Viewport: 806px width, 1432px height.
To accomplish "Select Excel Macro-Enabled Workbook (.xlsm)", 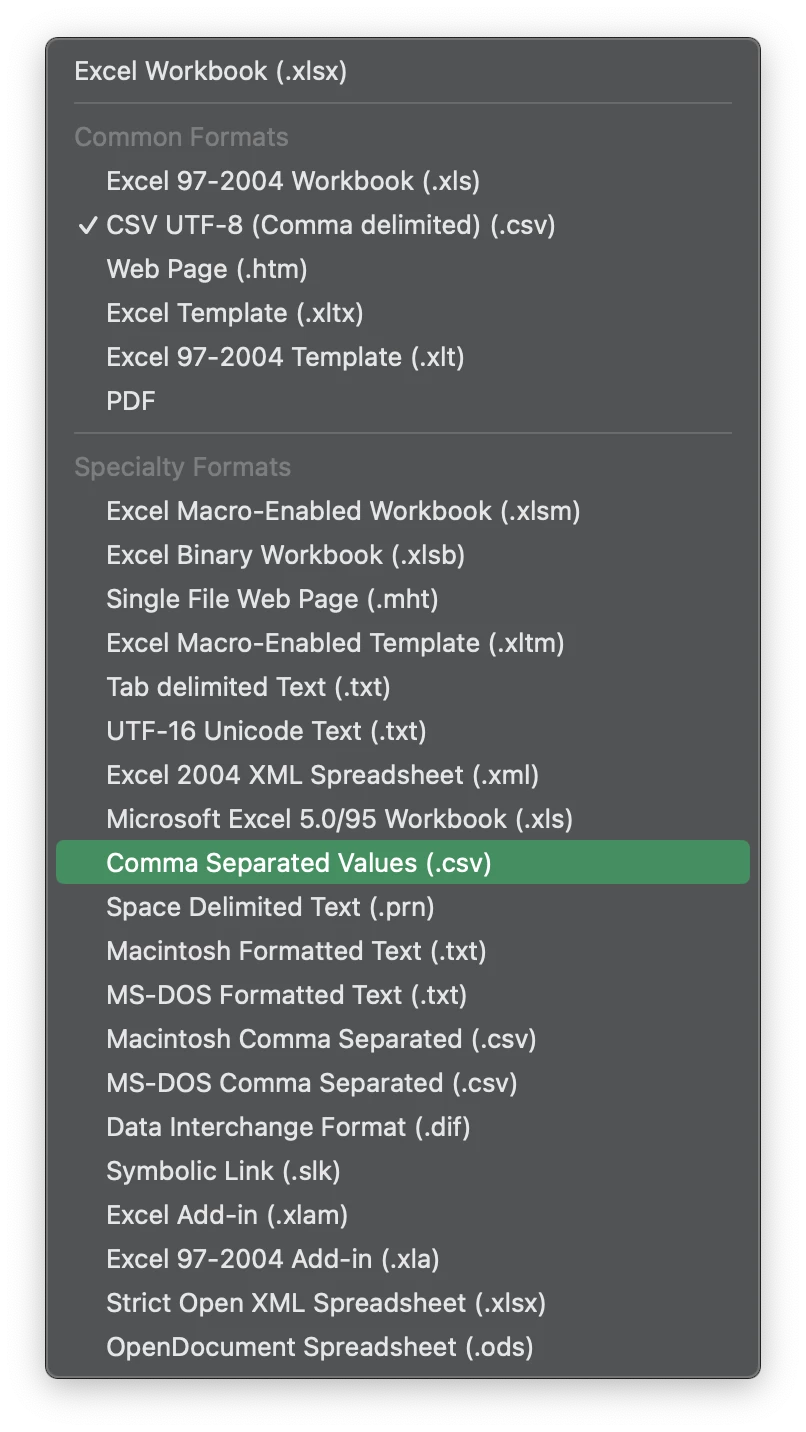I will (403, 511).
